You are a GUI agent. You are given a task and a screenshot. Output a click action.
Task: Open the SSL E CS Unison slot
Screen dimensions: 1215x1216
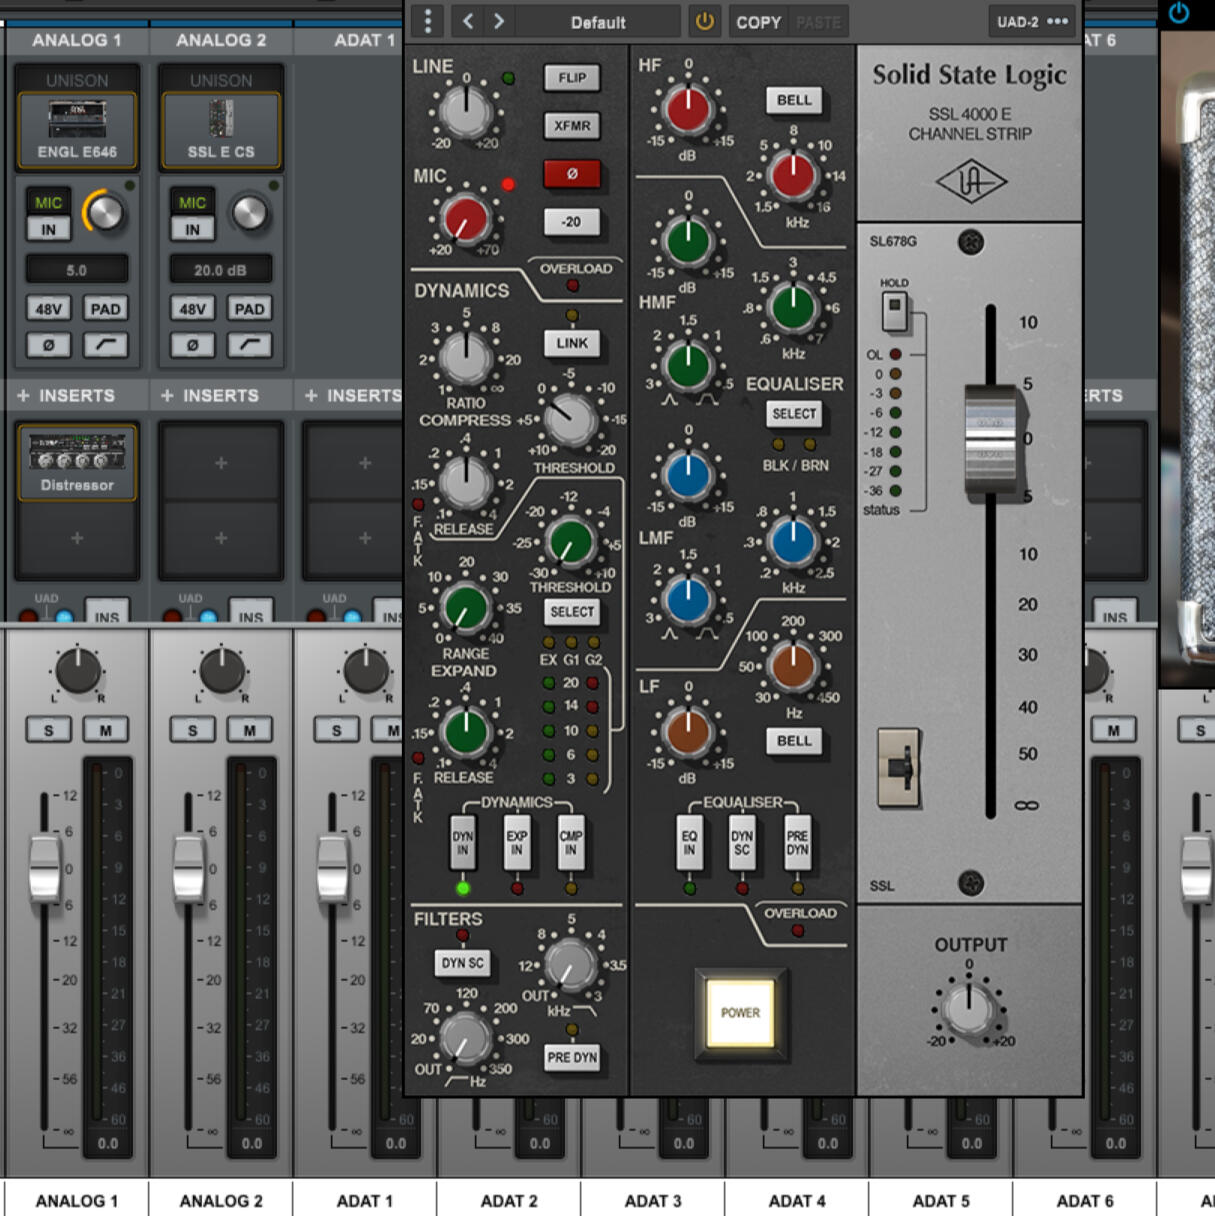(x=221, y=130)
